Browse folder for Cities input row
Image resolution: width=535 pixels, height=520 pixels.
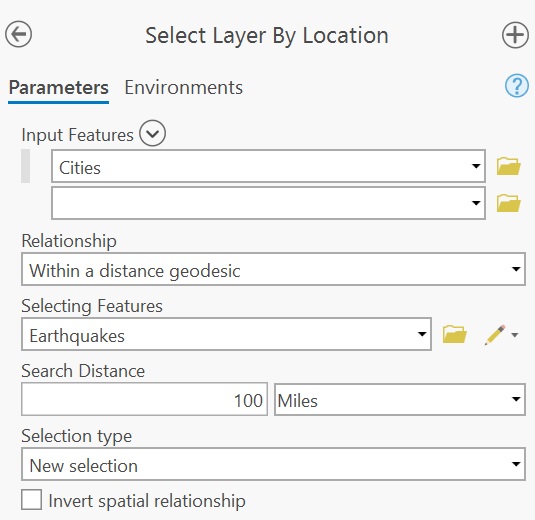pyautogui.click(x=508, y=166)
